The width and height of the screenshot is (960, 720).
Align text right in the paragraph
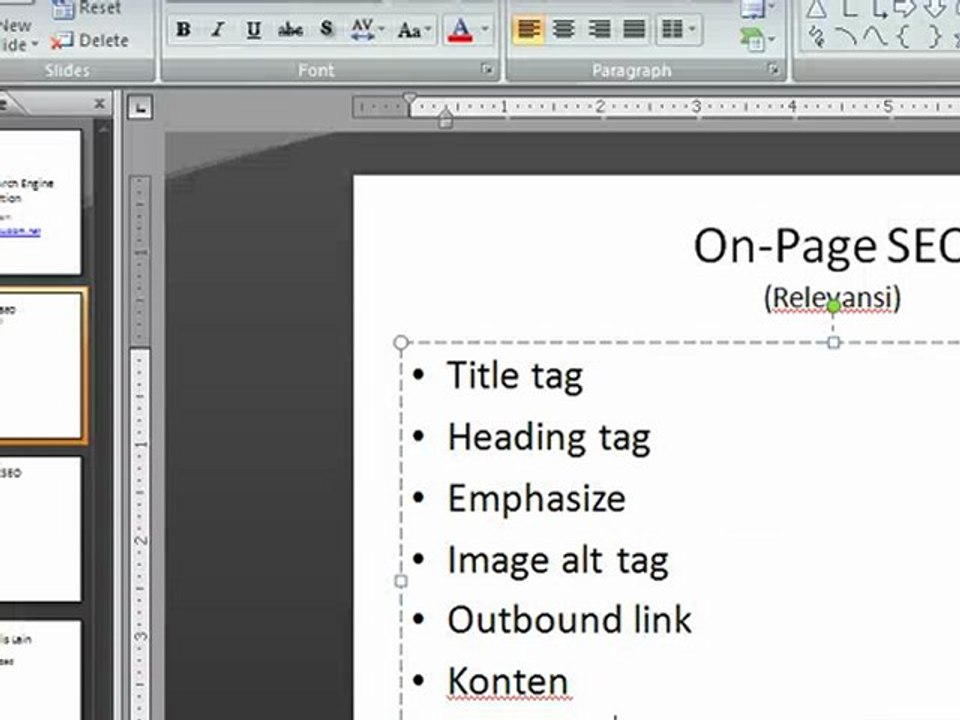pos(599,29)
